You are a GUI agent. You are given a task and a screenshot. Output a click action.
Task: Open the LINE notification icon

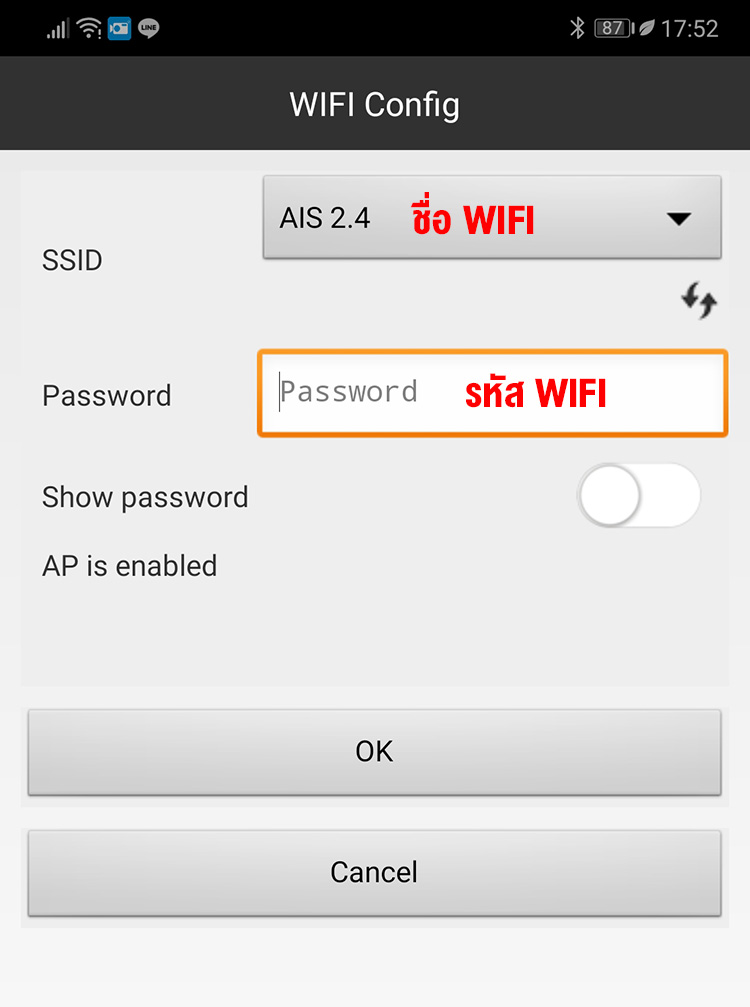click(x=148, y=29)
